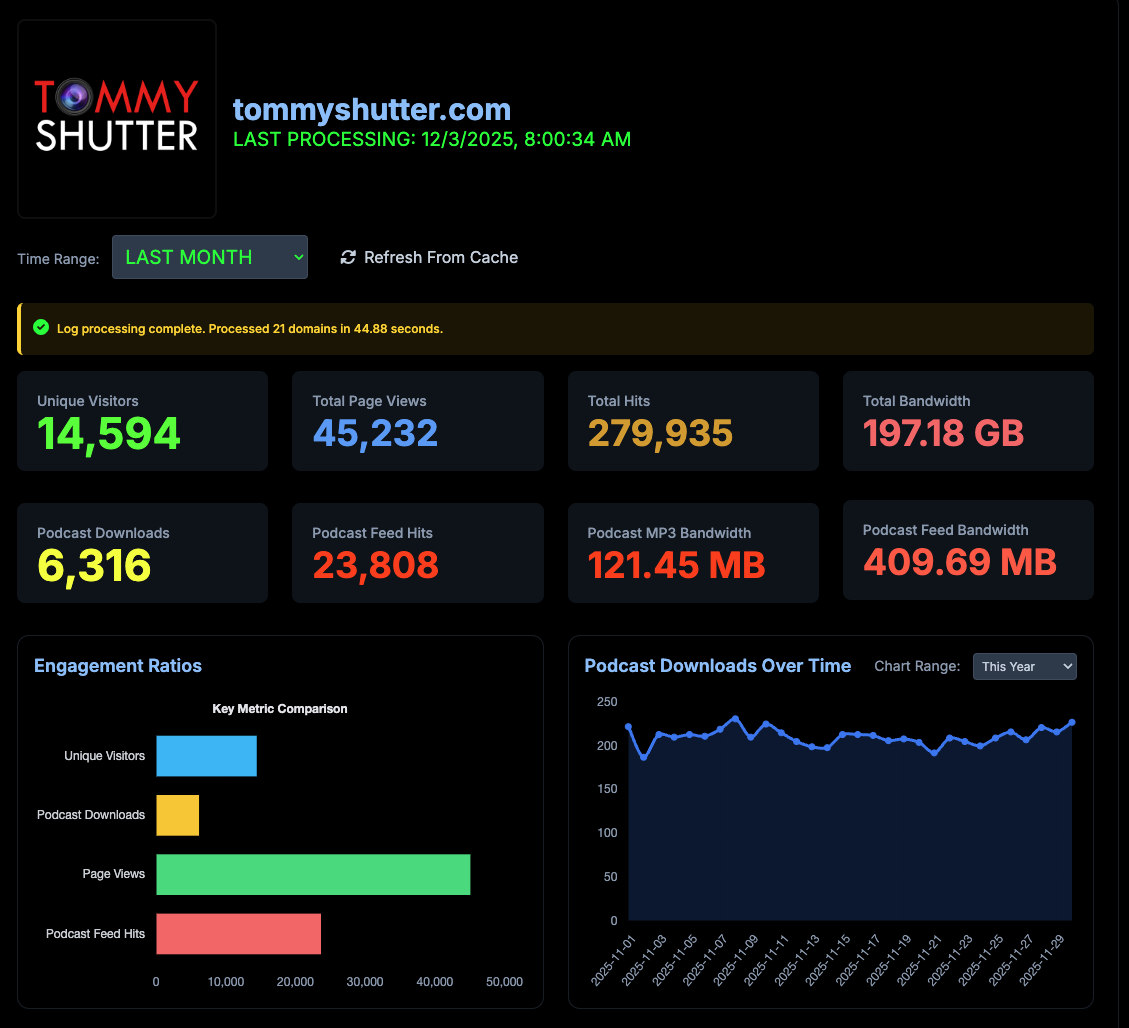
Task: Select the Total Hits card
Action: pyautogui.click(x=693, y=421)
